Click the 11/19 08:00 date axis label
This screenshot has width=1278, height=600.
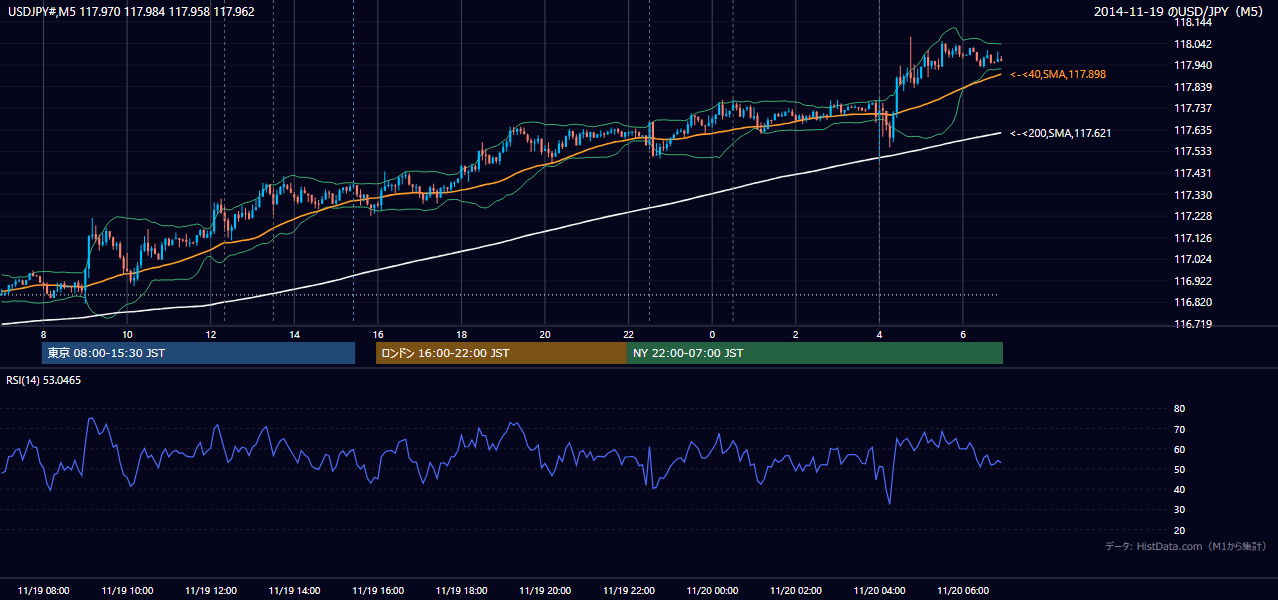44,591
